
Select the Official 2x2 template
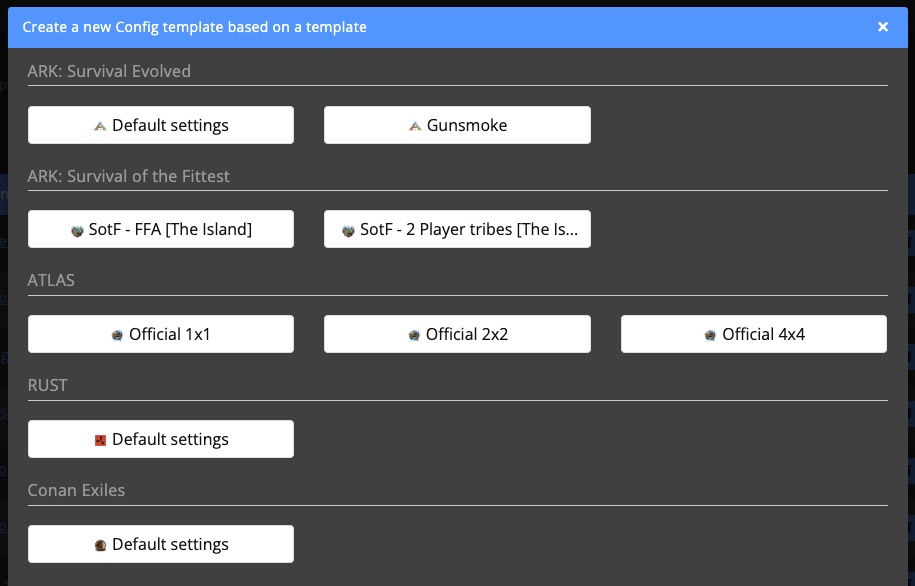456,333
